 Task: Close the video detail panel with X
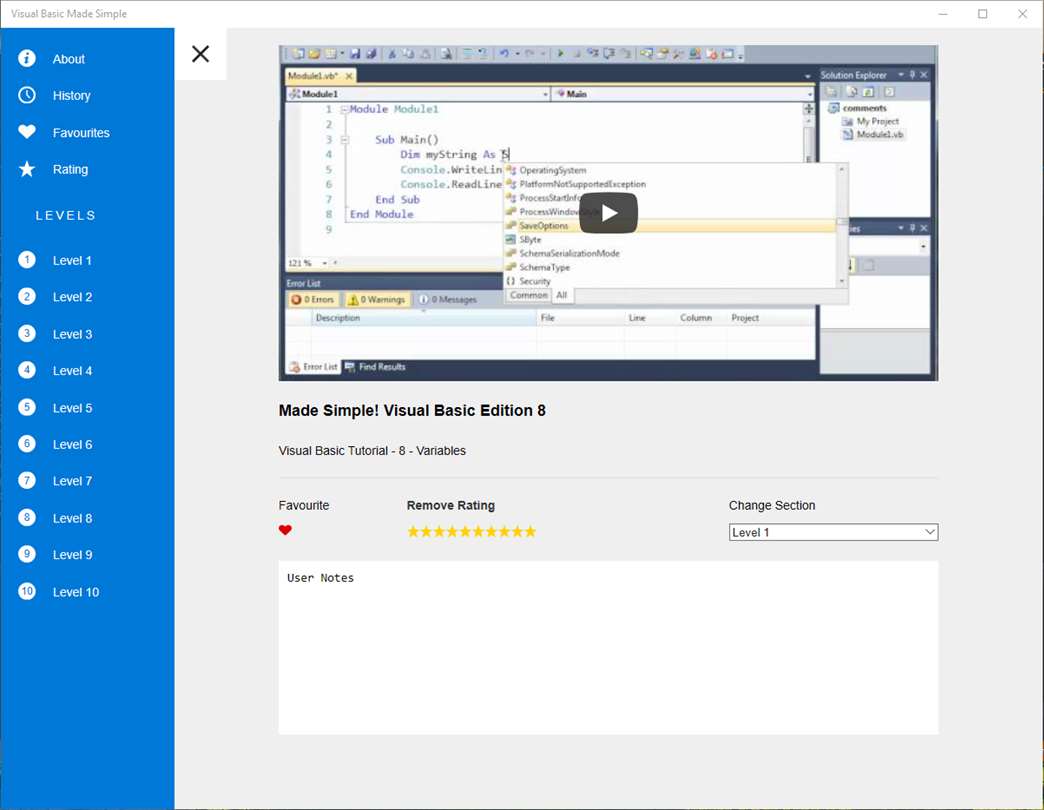click(x=200, y=54)
